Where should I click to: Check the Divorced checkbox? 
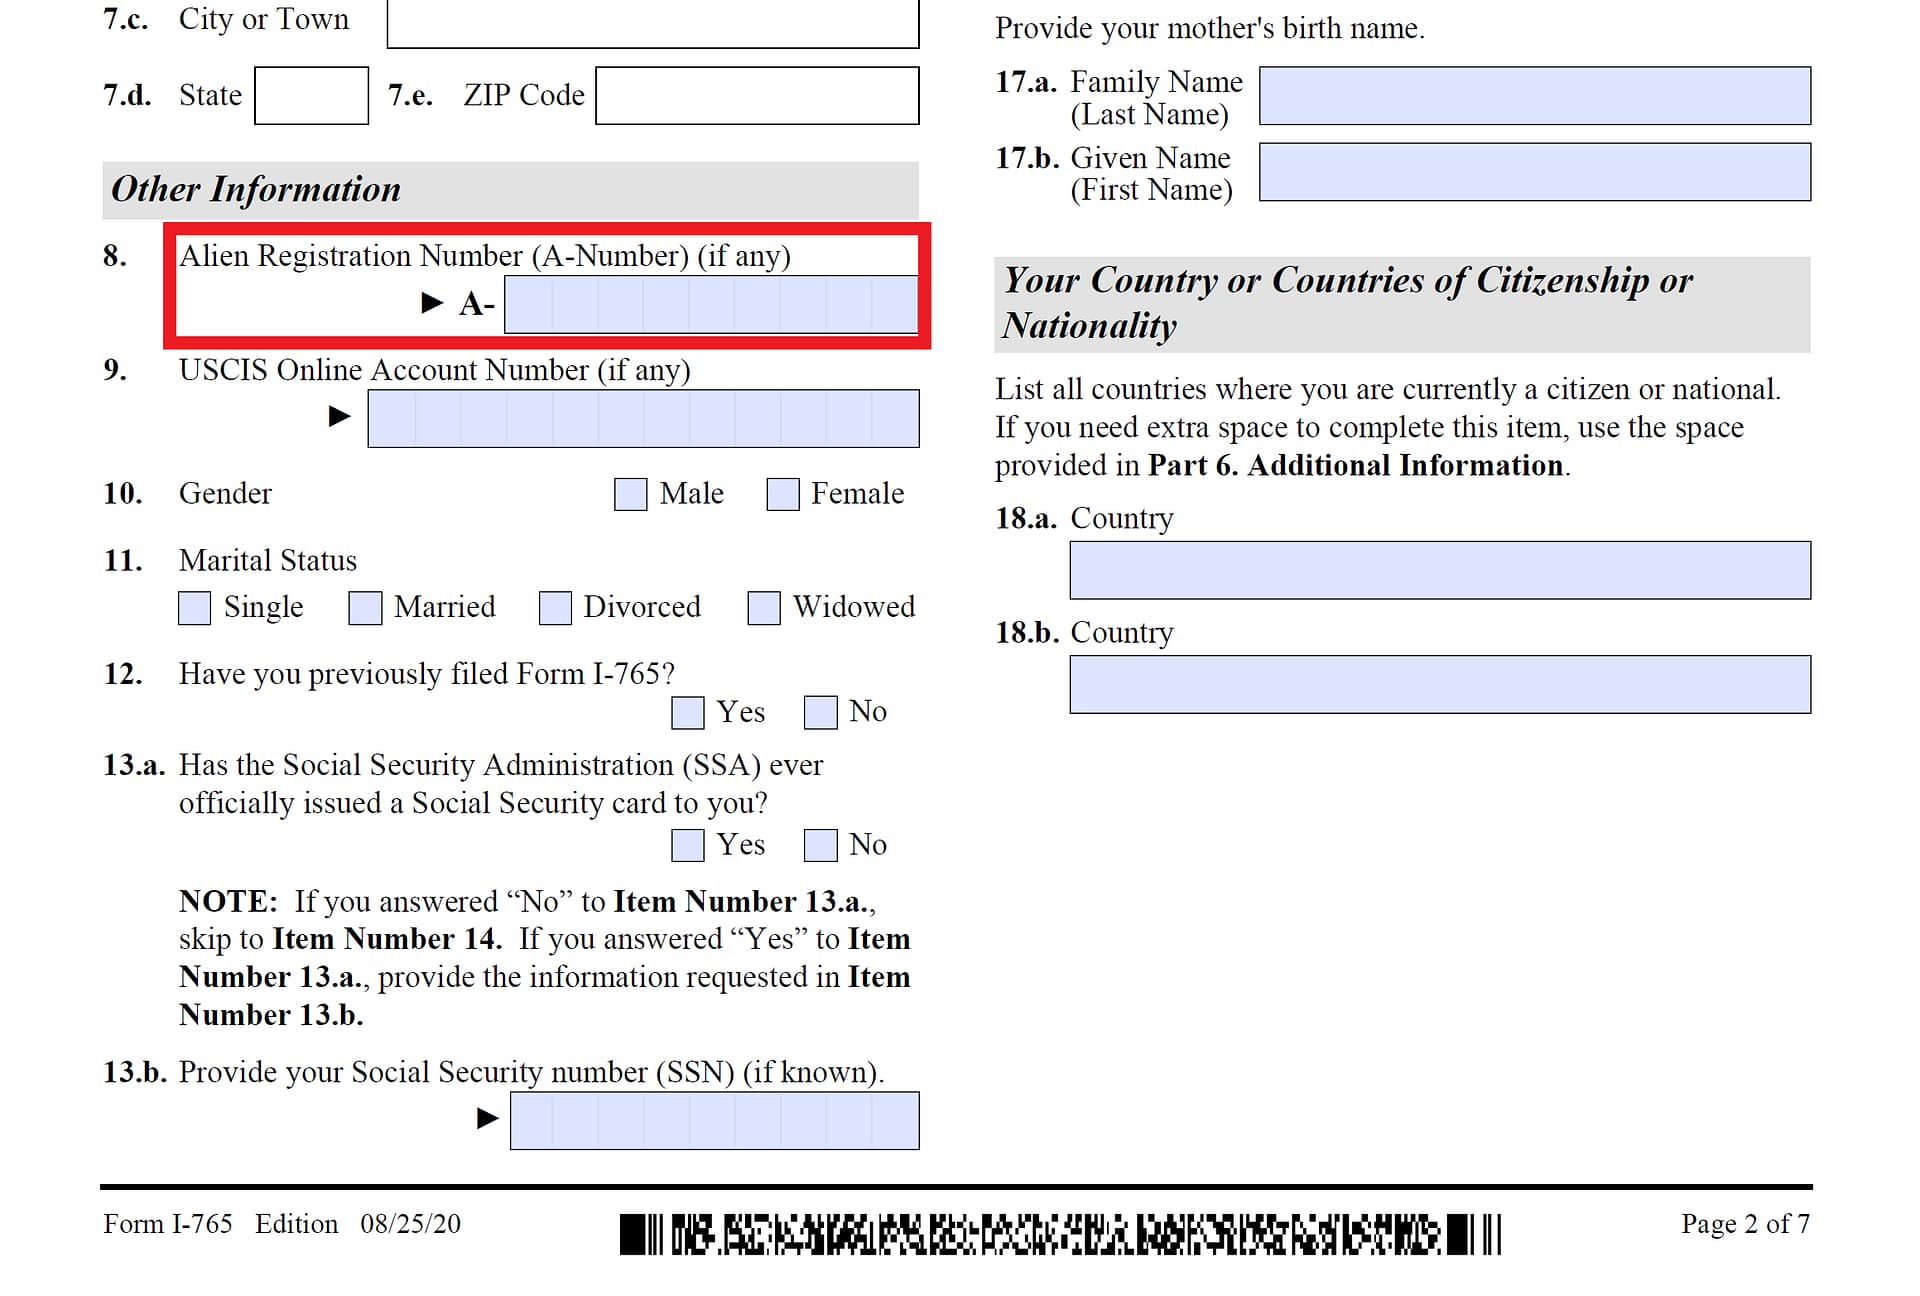tap(555, 607)
